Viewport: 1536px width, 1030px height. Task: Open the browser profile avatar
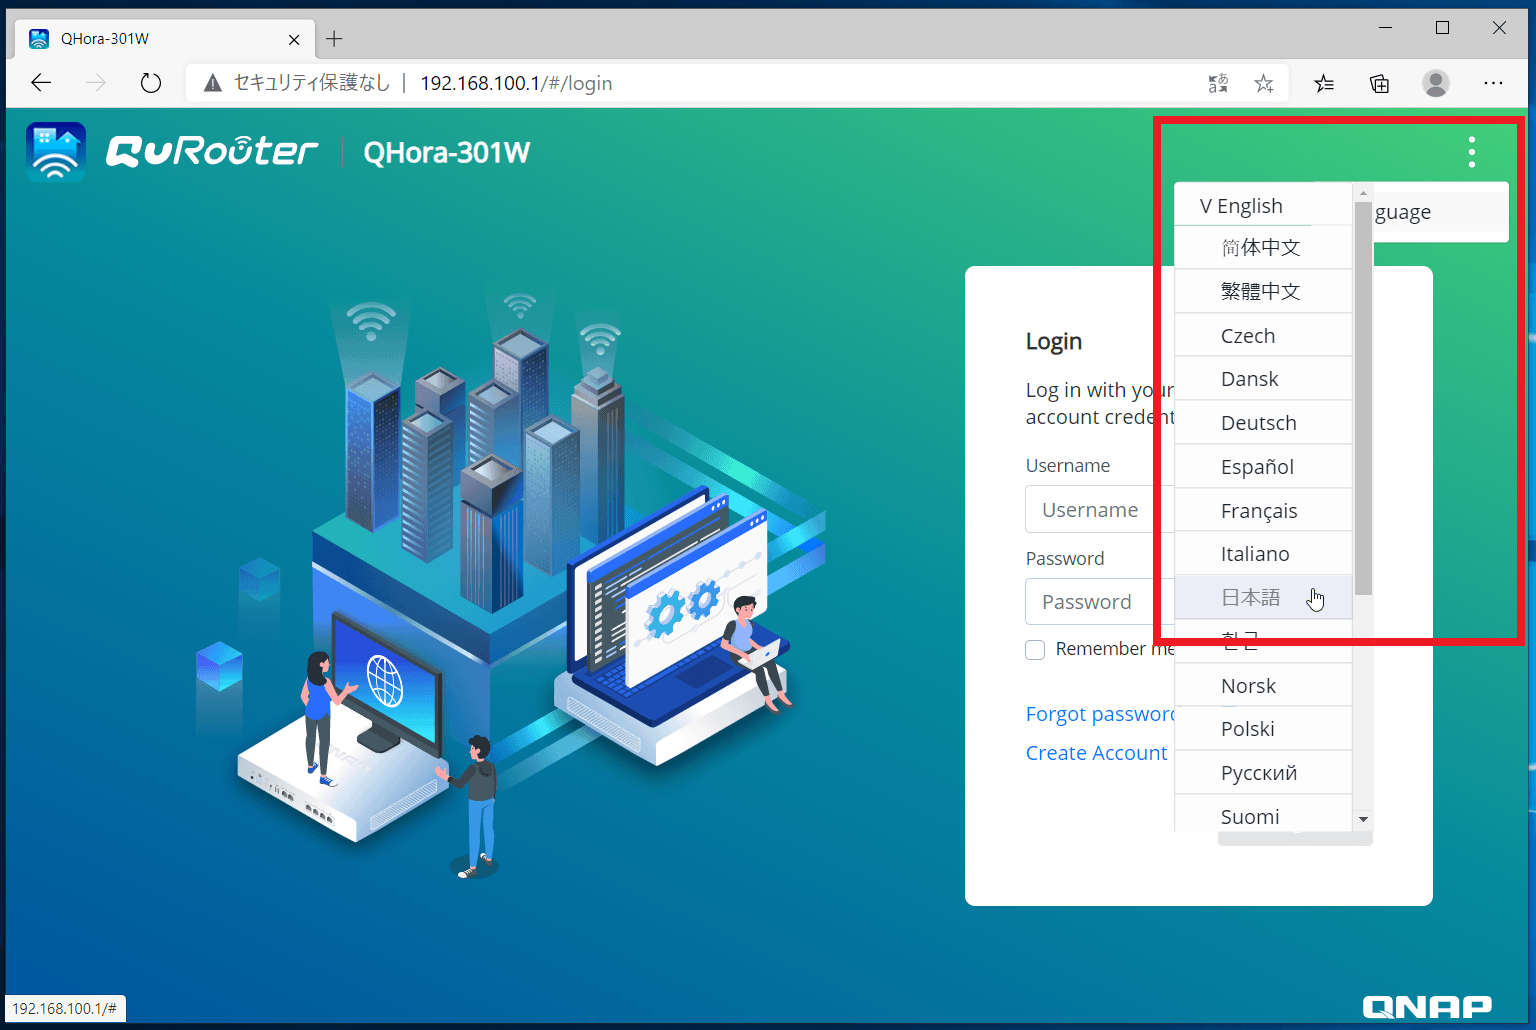coord(1436,83)
